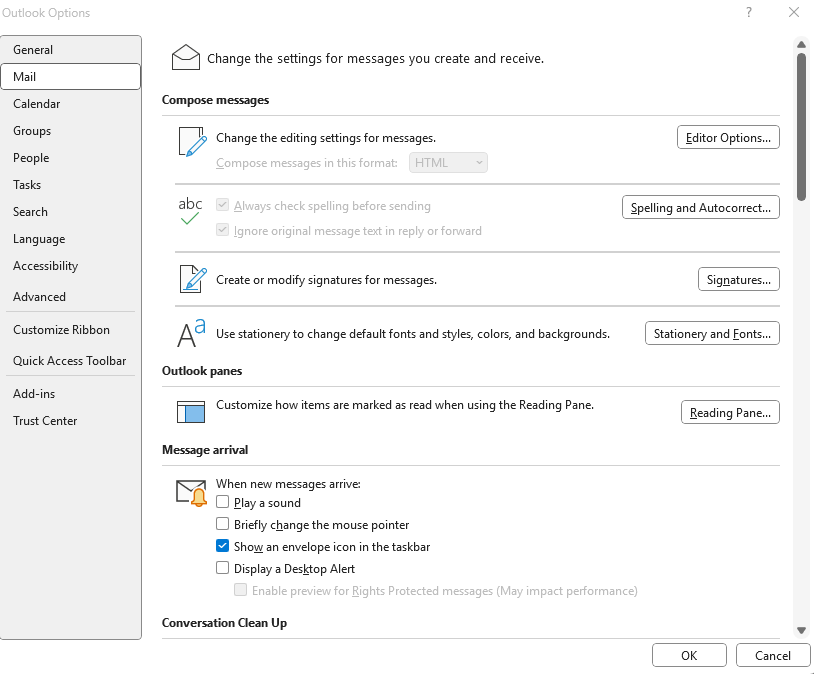The width and height of the screenshot is (814, 674).
Task: Click the Cancel button
Action: [x=772, y=655]
